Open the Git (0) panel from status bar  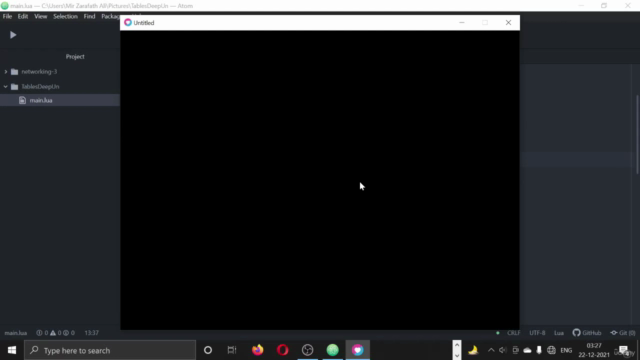[x=623, y=333]
